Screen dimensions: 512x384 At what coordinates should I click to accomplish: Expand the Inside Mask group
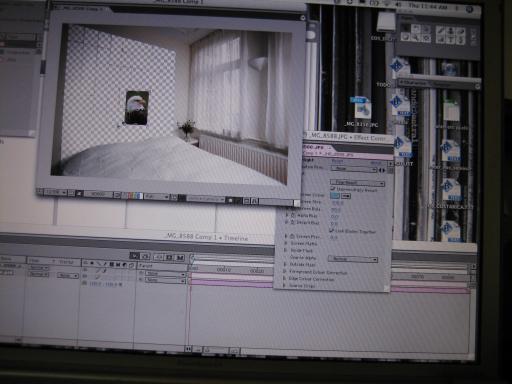pos(286,250)
